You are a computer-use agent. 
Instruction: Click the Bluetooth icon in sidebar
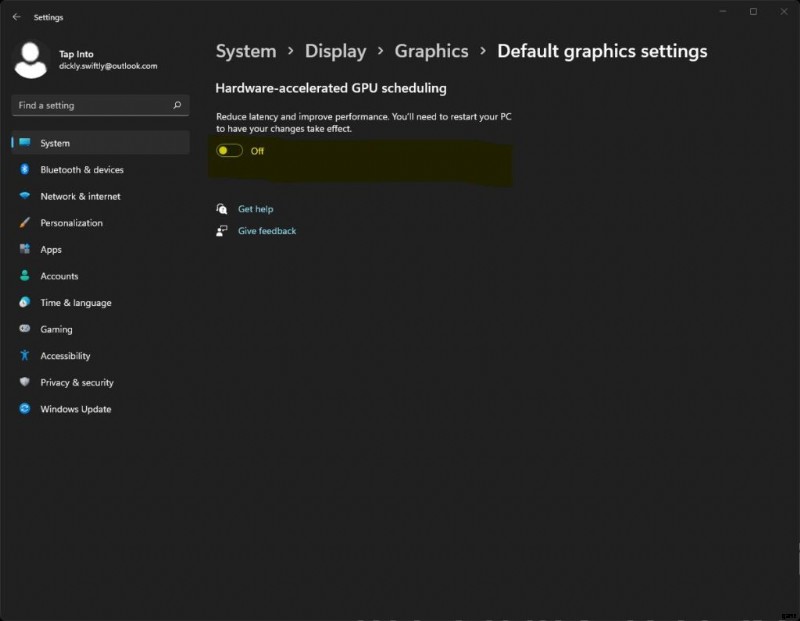tap(24, 169)
